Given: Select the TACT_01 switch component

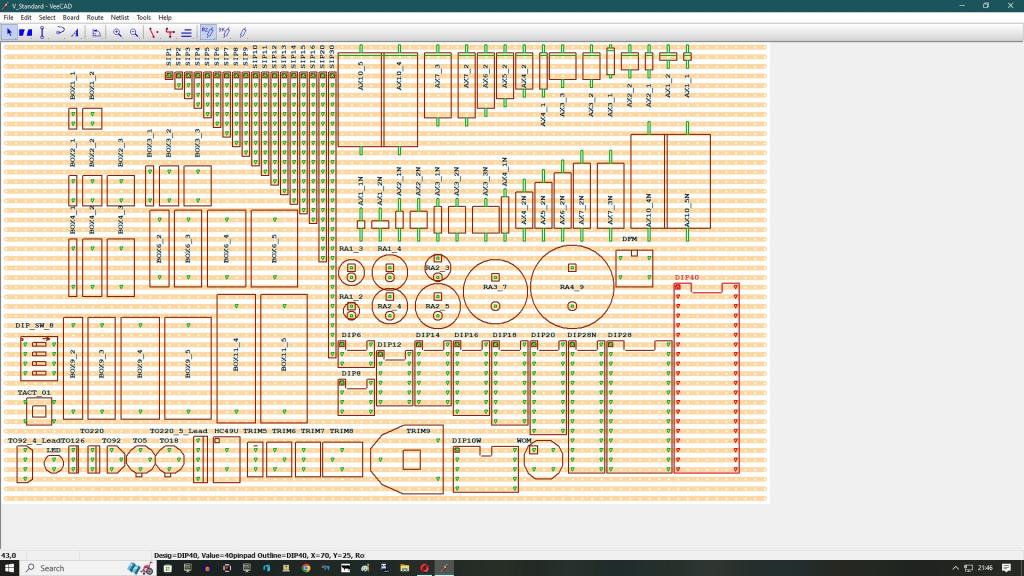Looking at the screenshot, I should click(38, 410).
